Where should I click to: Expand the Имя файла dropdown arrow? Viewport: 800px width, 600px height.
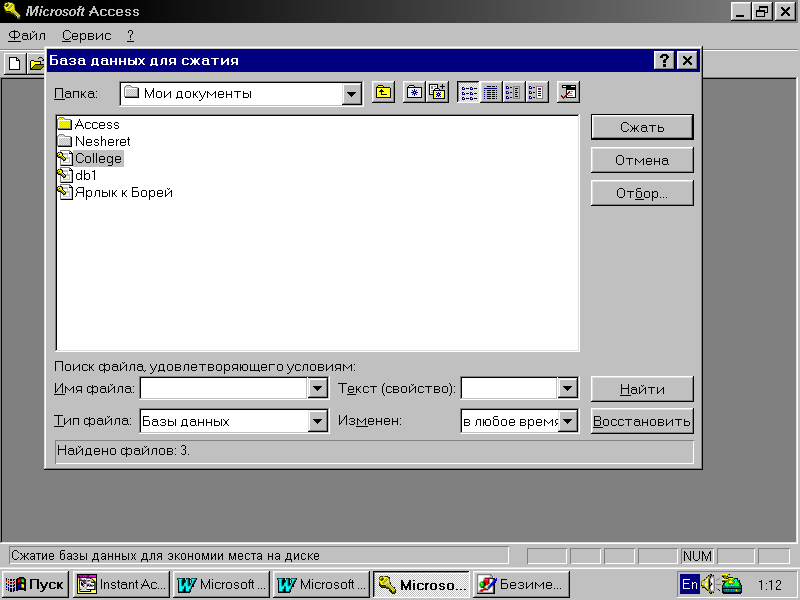tap(317, 389)
